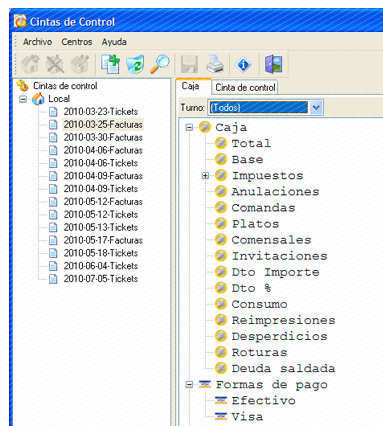Collapse the Formas de pago node
Viewport: 383px width, 426px height.
pyautogui.click(x=189, y=384)
